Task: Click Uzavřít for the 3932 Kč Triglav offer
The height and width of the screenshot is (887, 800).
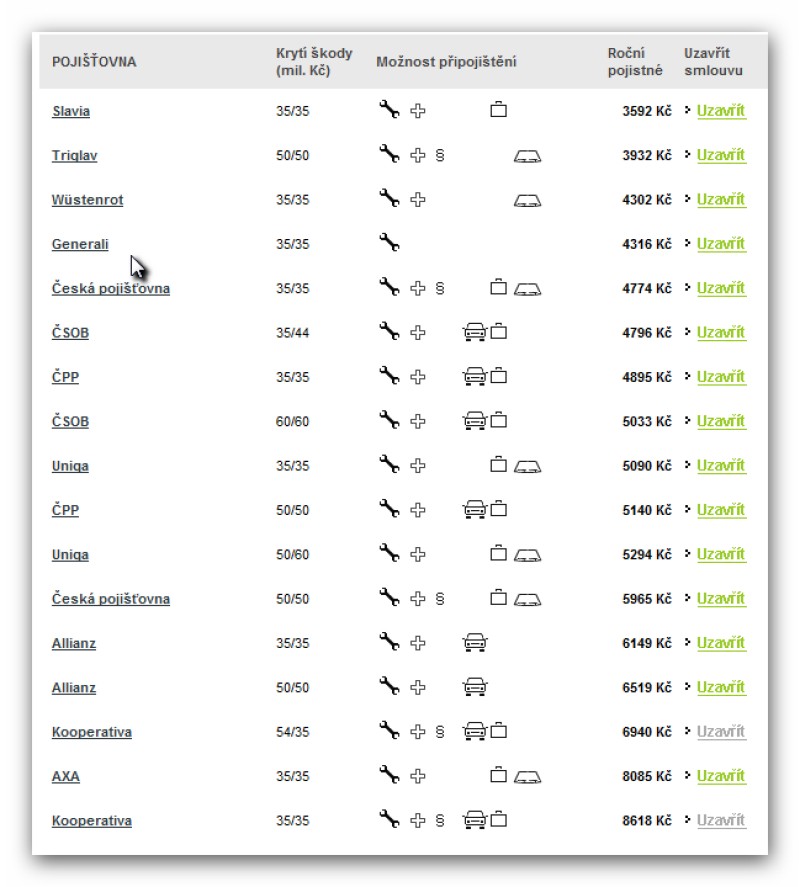Action: click(721, 156)
